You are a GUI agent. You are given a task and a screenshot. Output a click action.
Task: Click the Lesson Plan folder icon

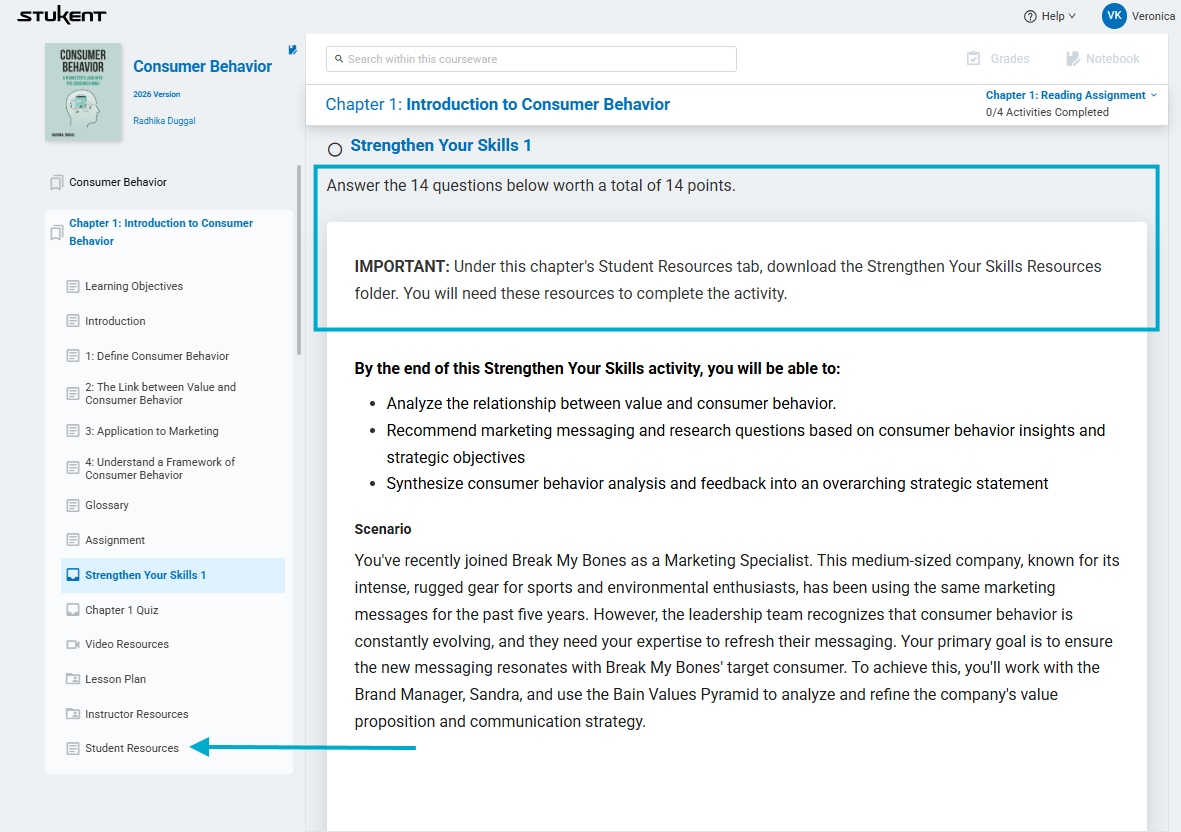(73, 679)
